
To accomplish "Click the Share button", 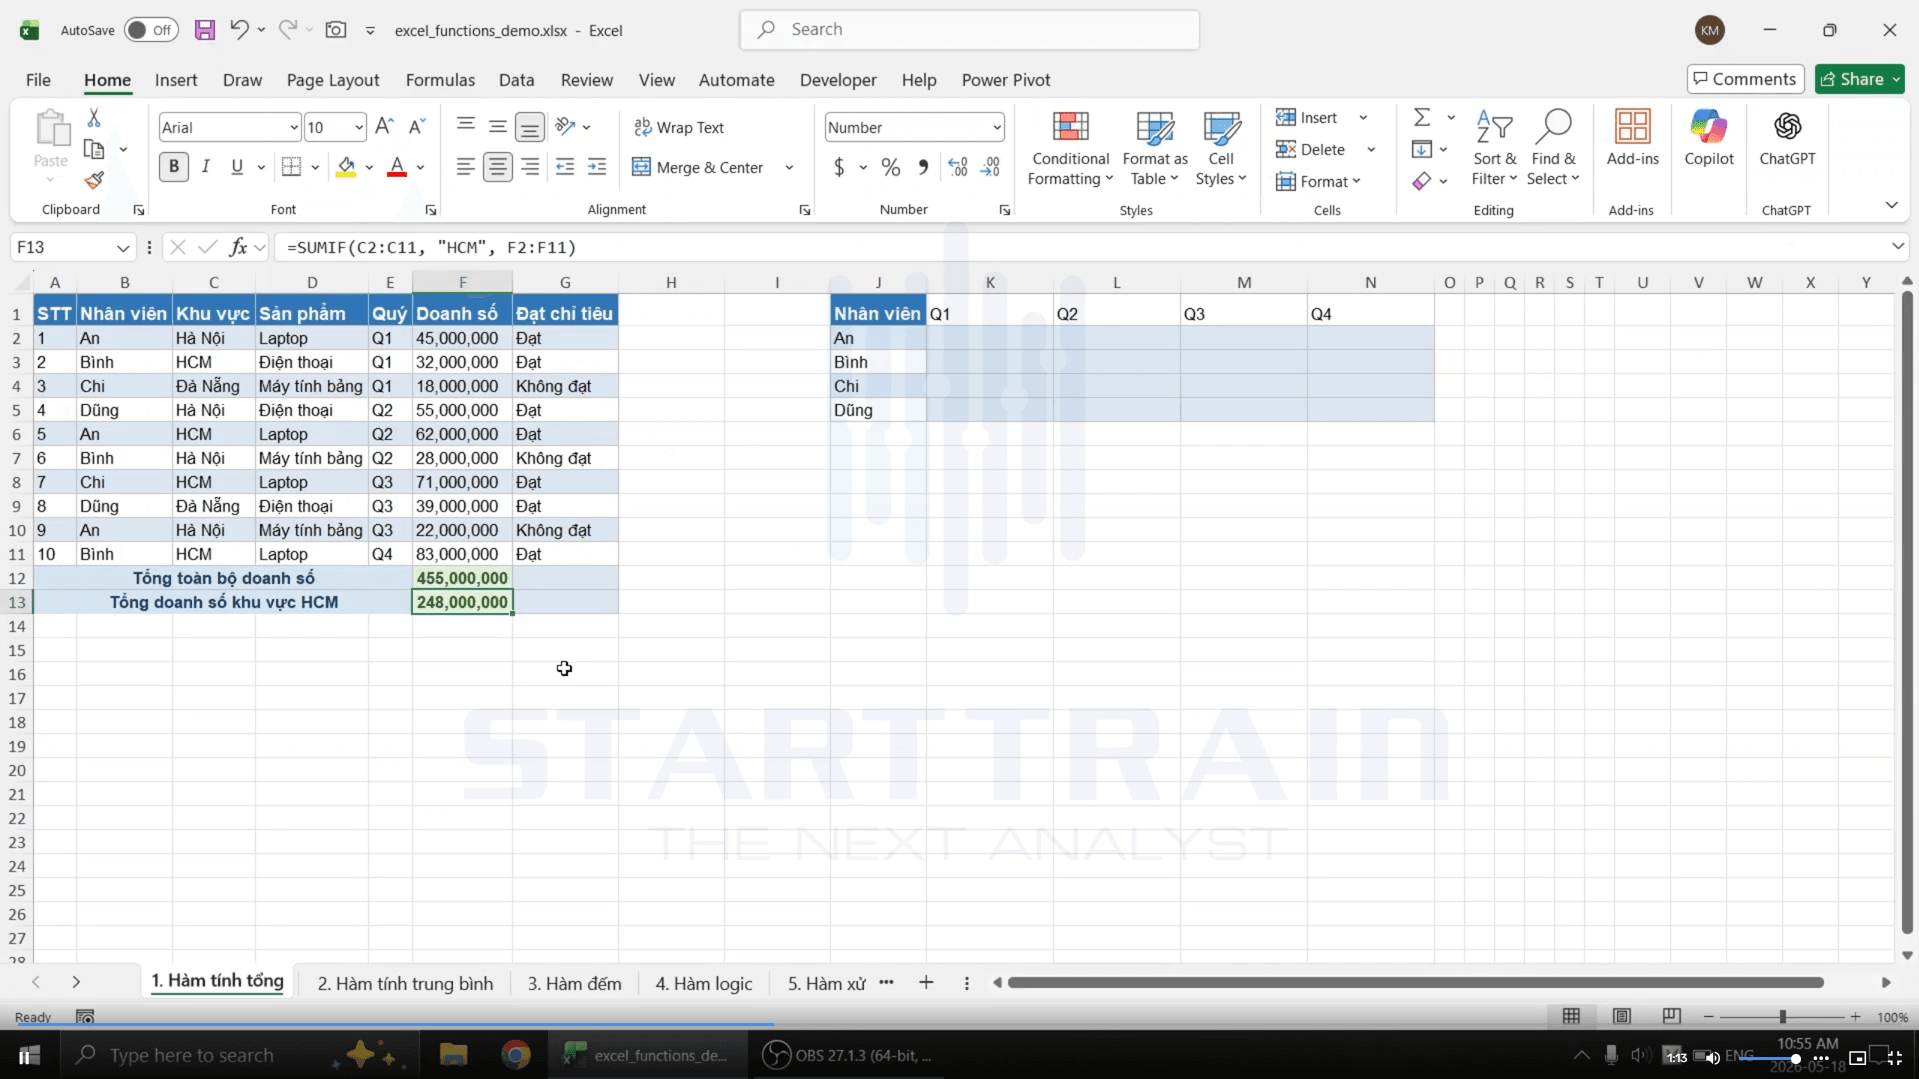I will (x=1859, y=79).
